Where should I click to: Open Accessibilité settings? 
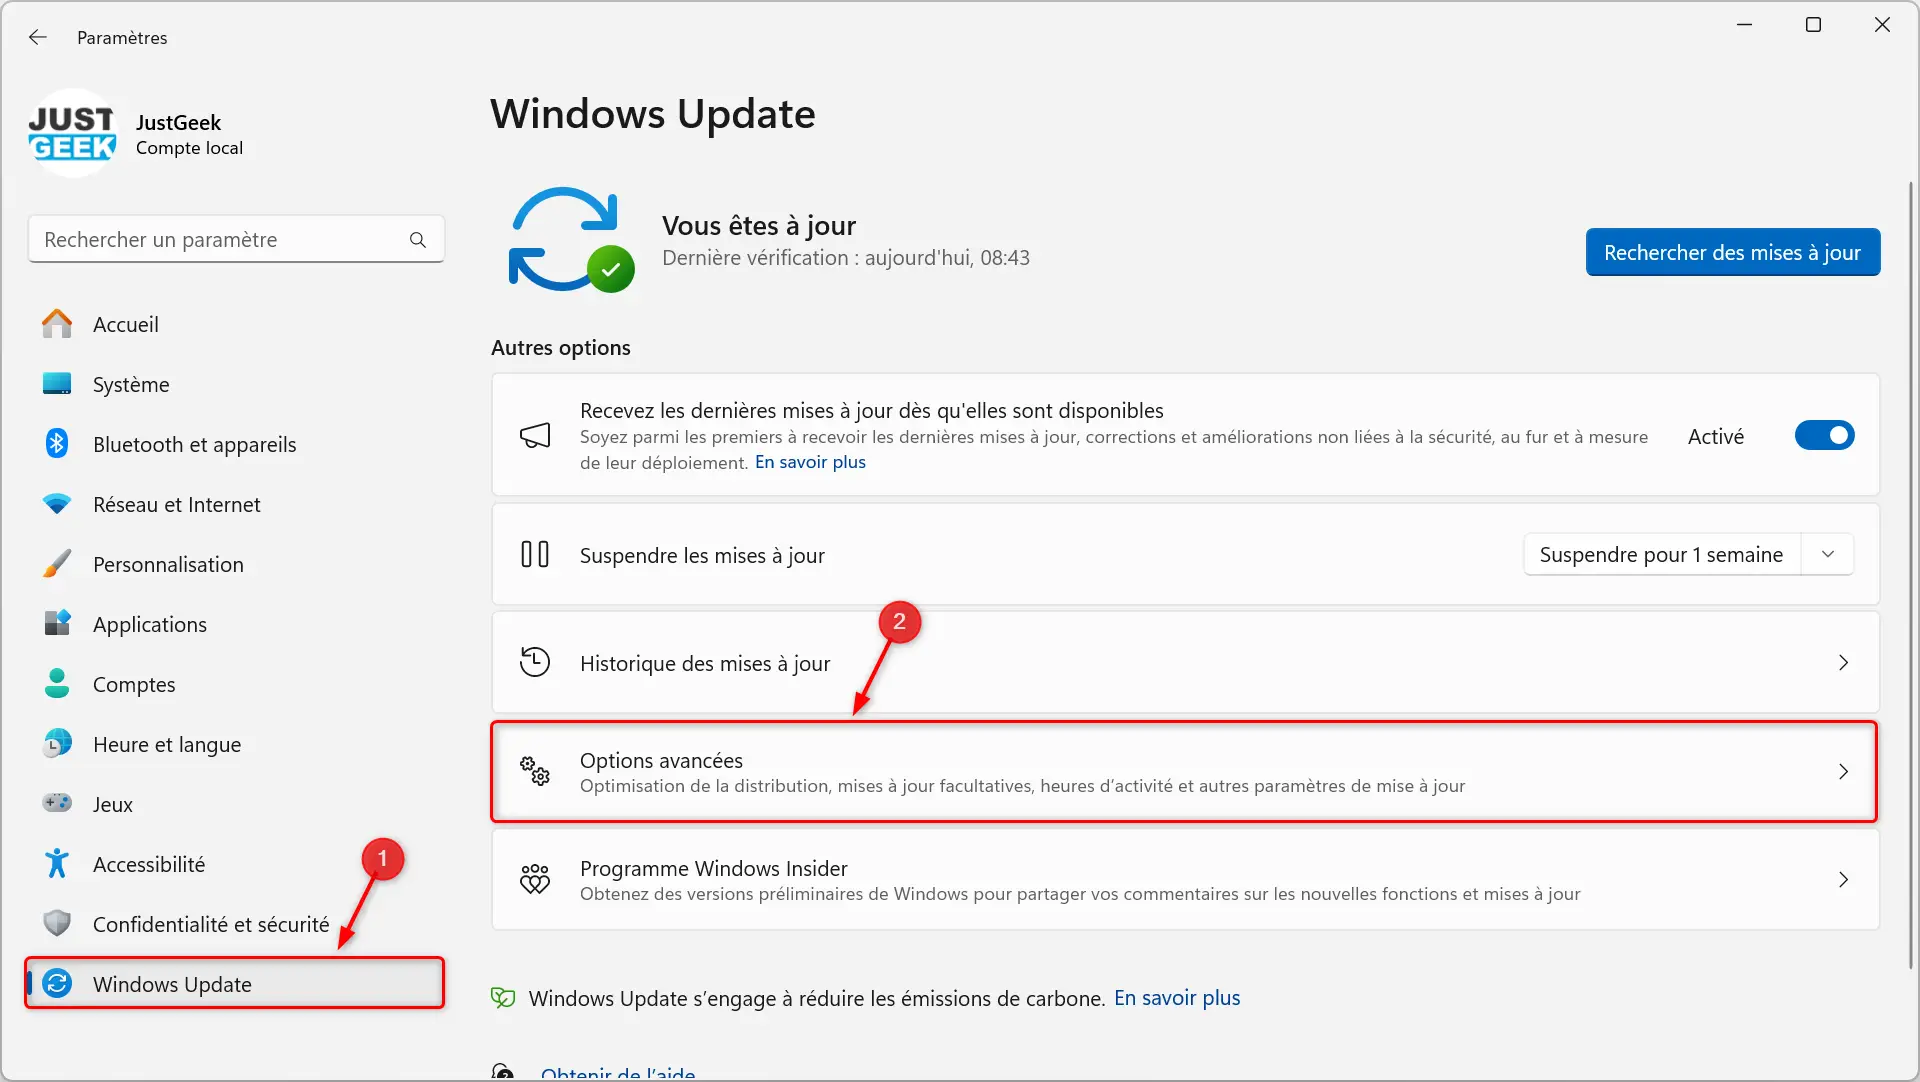pyautogui.click(x=236, y=864)
